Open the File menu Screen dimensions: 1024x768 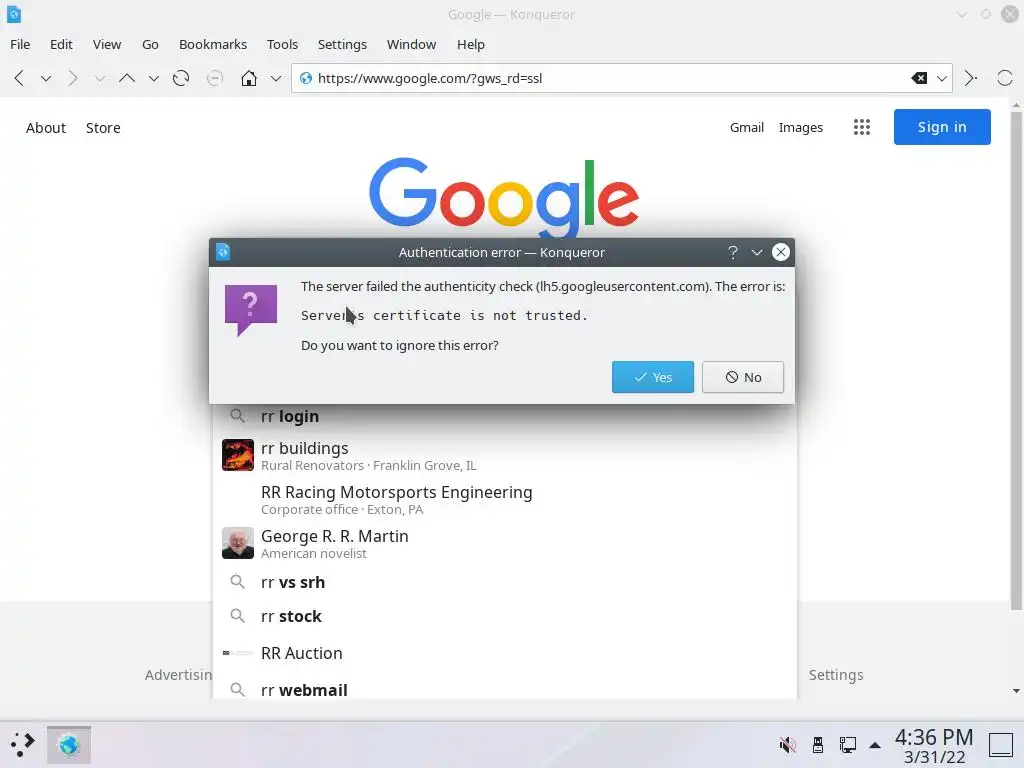20,44
